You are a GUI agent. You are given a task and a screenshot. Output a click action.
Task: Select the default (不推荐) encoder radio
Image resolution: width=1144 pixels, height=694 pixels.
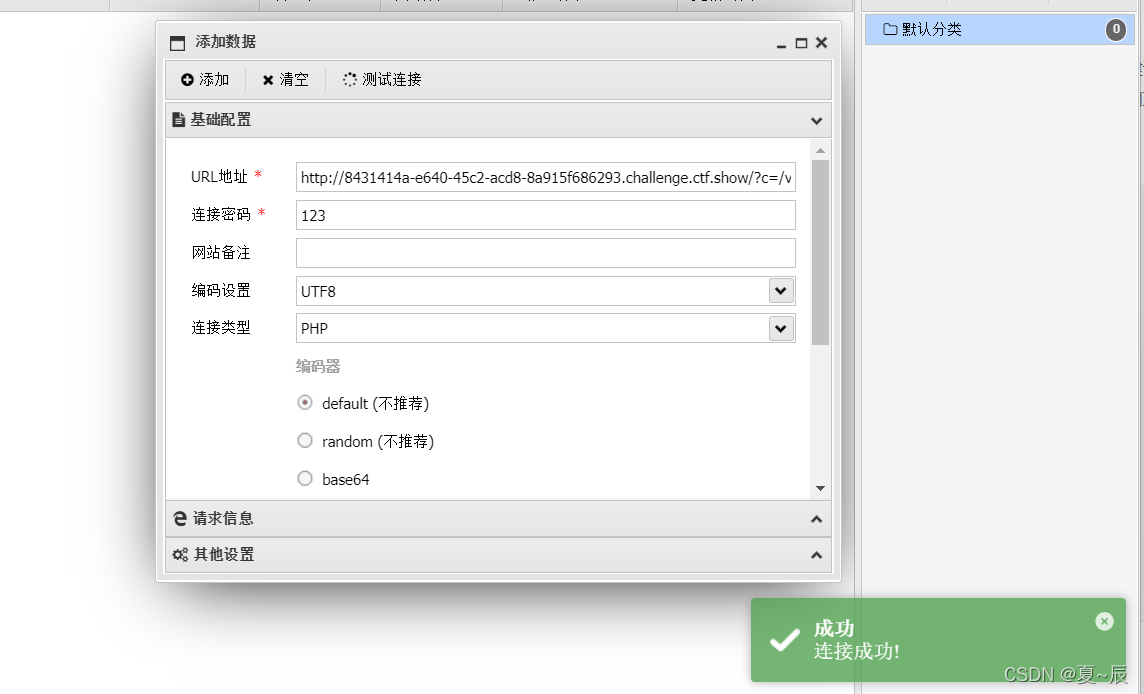(305, 403)
